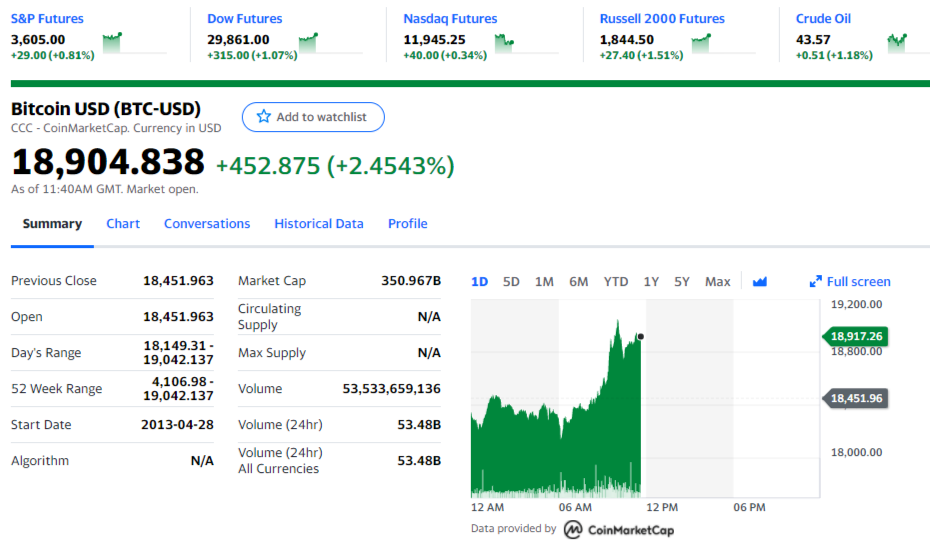Click the S&P Futures price 3,605.00
Image resolution: width=930 pixels, height=545 pixels.
38,40
